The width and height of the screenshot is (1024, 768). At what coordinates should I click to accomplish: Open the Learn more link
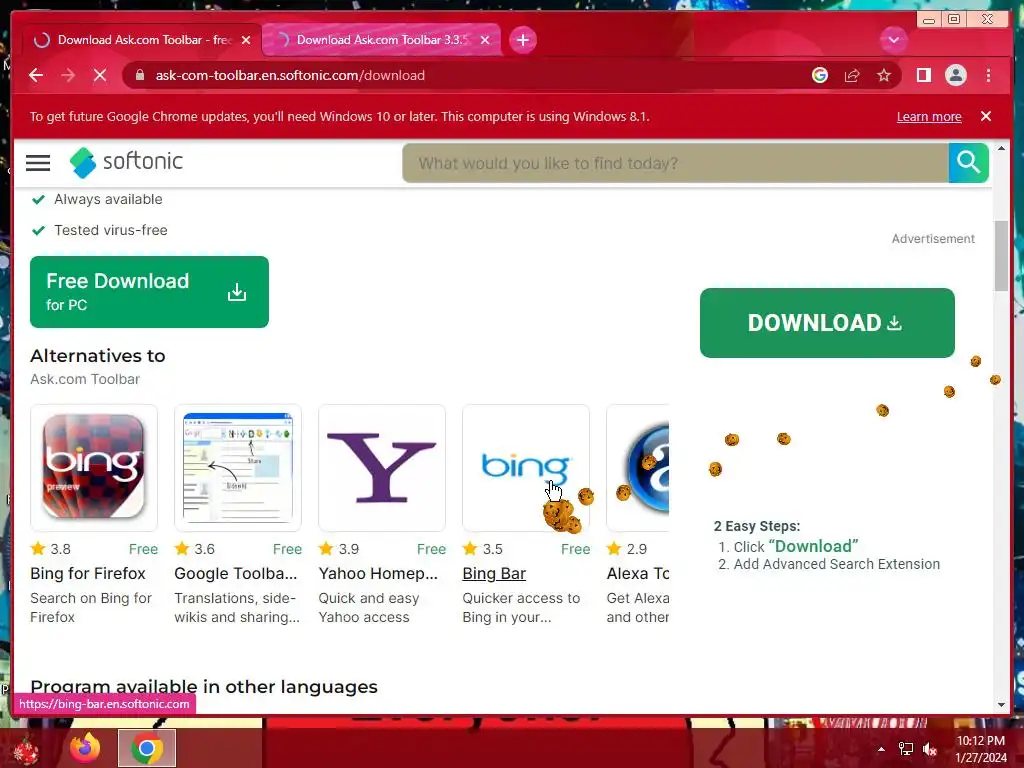(x=929, y=116)
